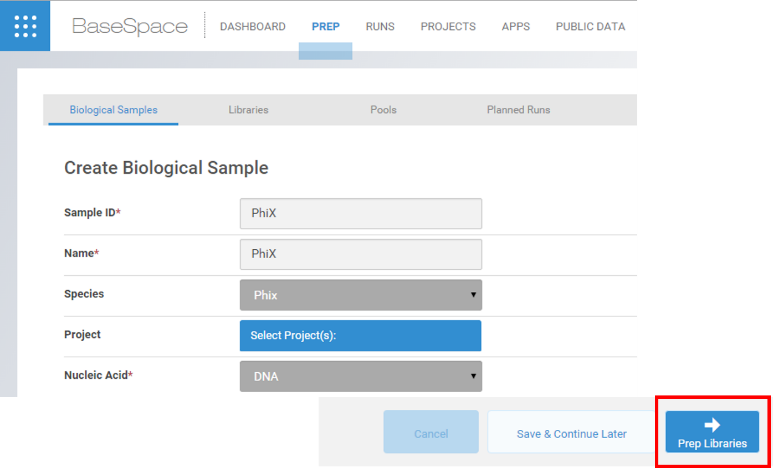This screenshot has width=773, height=468.
Task: Switch to the Biological Samples tab
Action: click(113, 110)
